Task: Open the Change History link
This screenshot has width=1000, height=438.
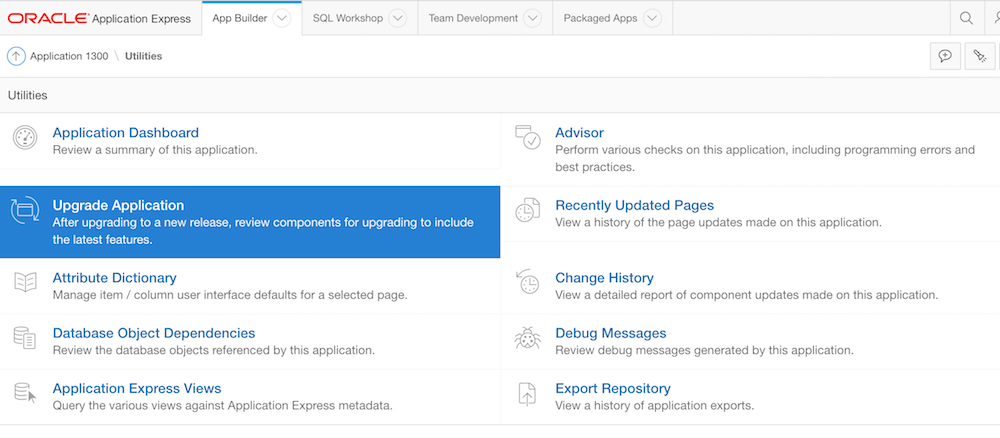Action: tap(604, 278)
